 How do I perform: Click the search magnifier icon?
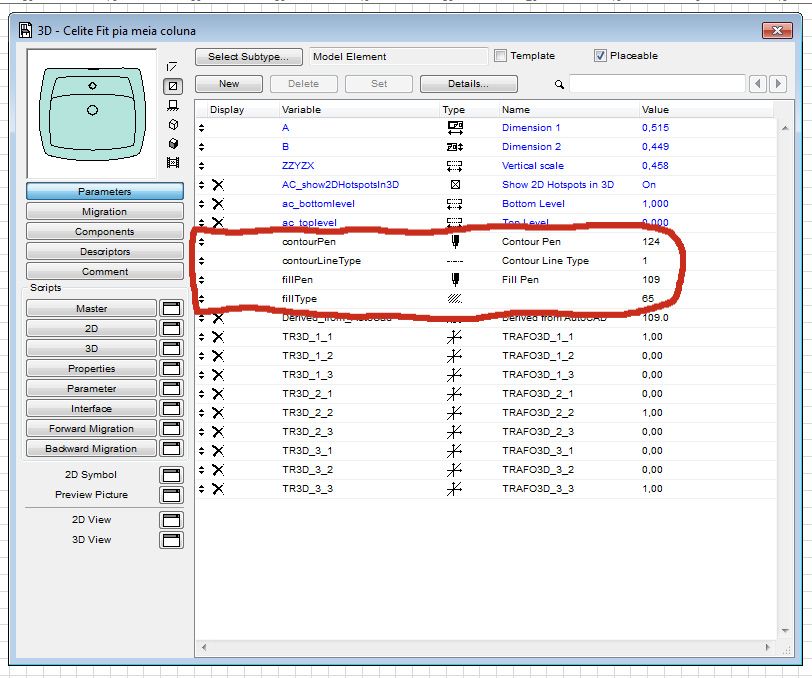(x=559, y=84)
